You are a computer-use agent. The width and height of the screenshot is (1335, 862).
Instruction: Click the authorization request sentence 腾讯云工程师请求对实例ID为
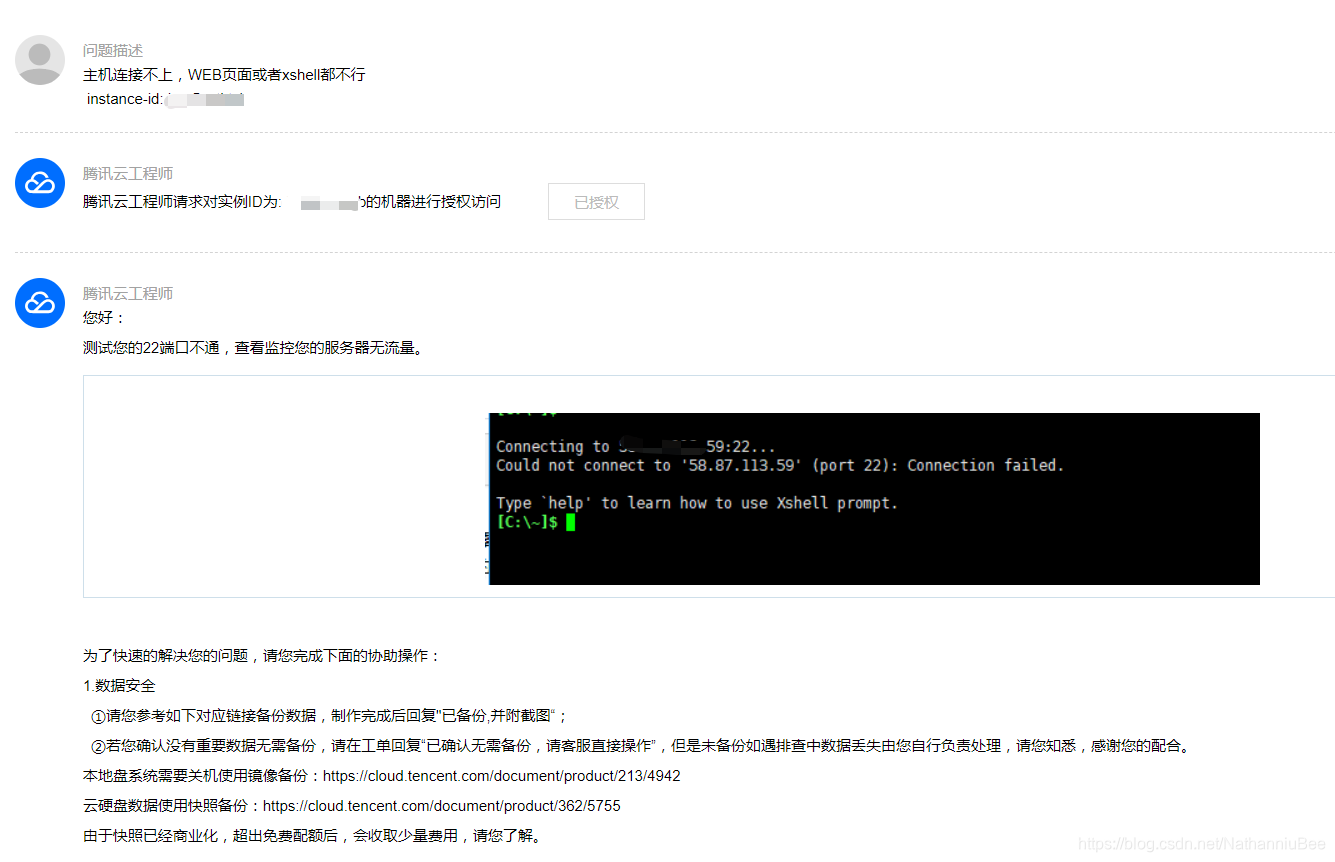pyautogui.click(x=292, y=202)
